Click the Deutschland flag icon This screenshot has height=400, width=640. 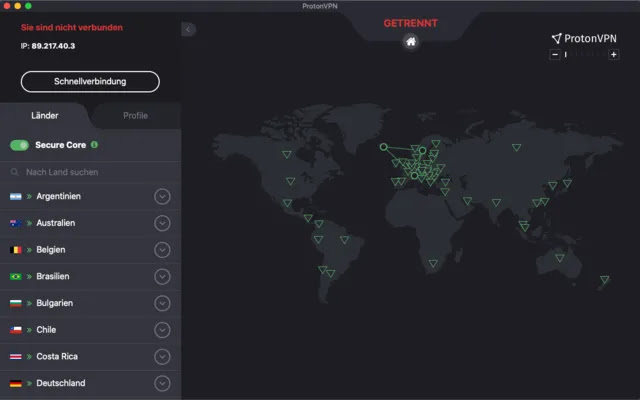(16, 383)
